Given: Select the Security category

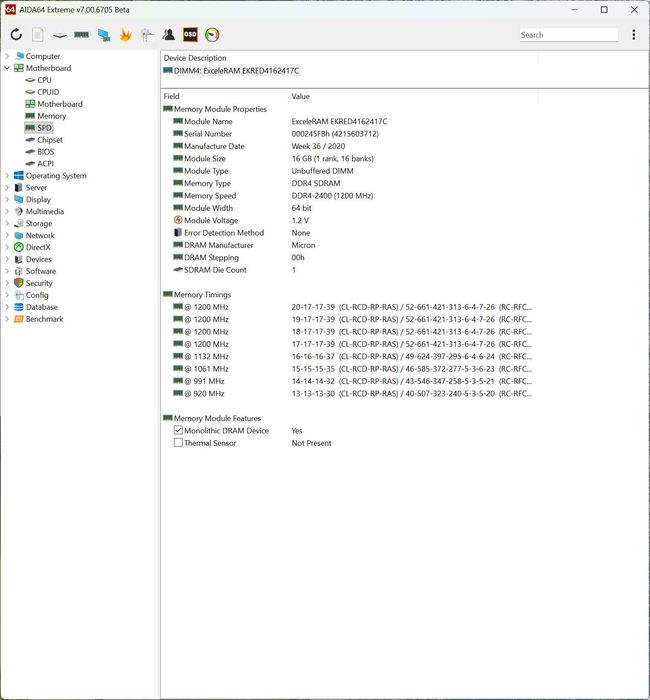Looking at the screenshot, I should 39,283.
